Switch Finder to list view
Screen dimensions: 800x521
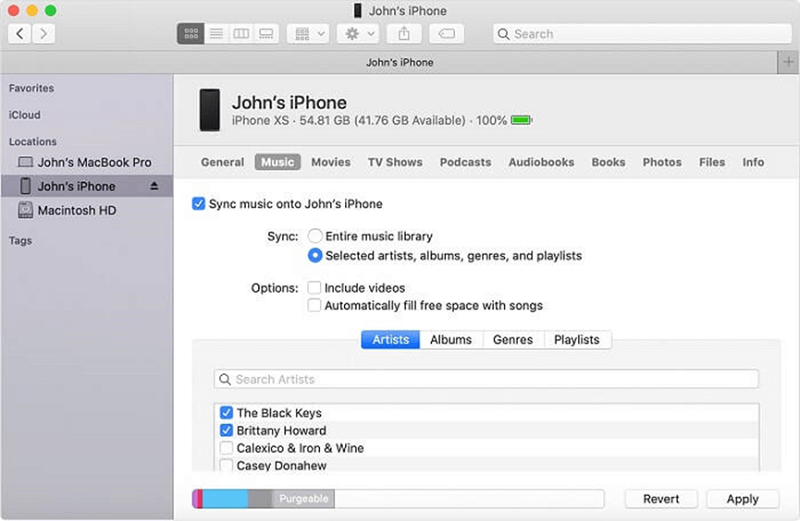coord(216,34)
